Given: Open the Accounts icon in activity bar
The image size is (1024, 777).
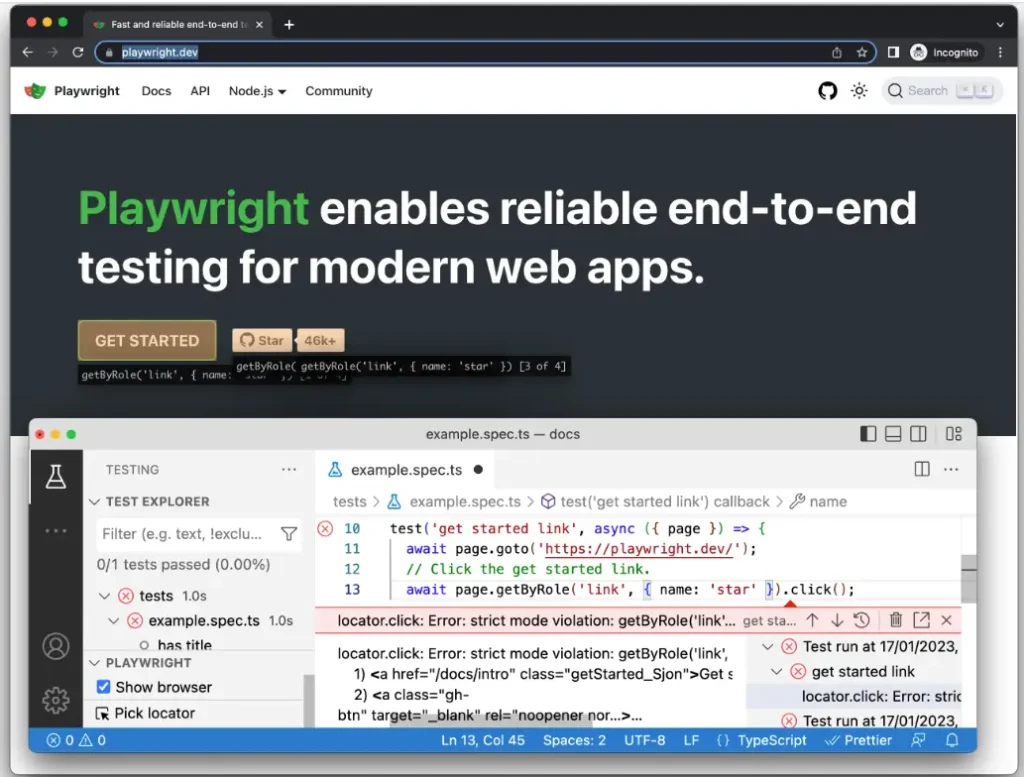Looking at the screenshot, I should pyautogui.click(x=55, y=646).
